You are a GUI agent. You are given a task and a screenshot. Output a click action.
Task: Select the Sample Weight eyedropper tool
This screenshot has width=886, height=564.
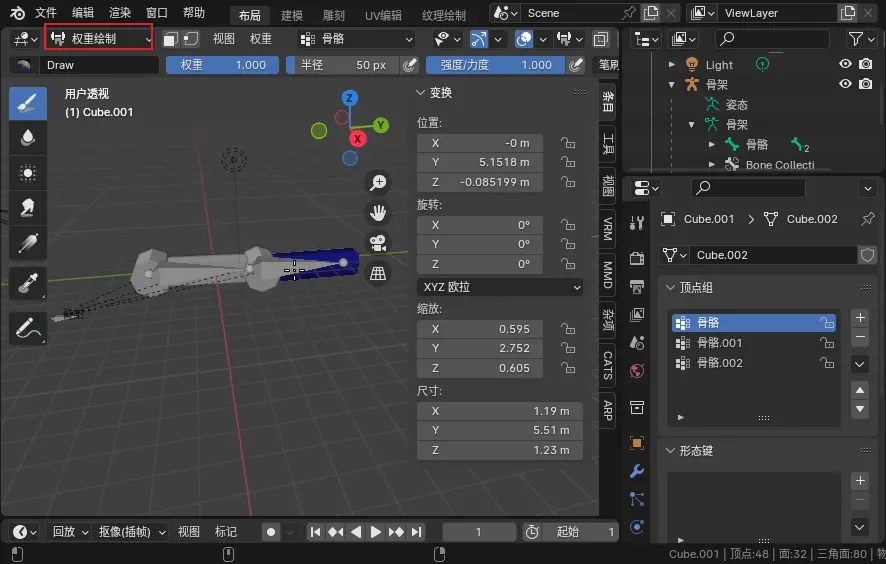tap(28, 283)
